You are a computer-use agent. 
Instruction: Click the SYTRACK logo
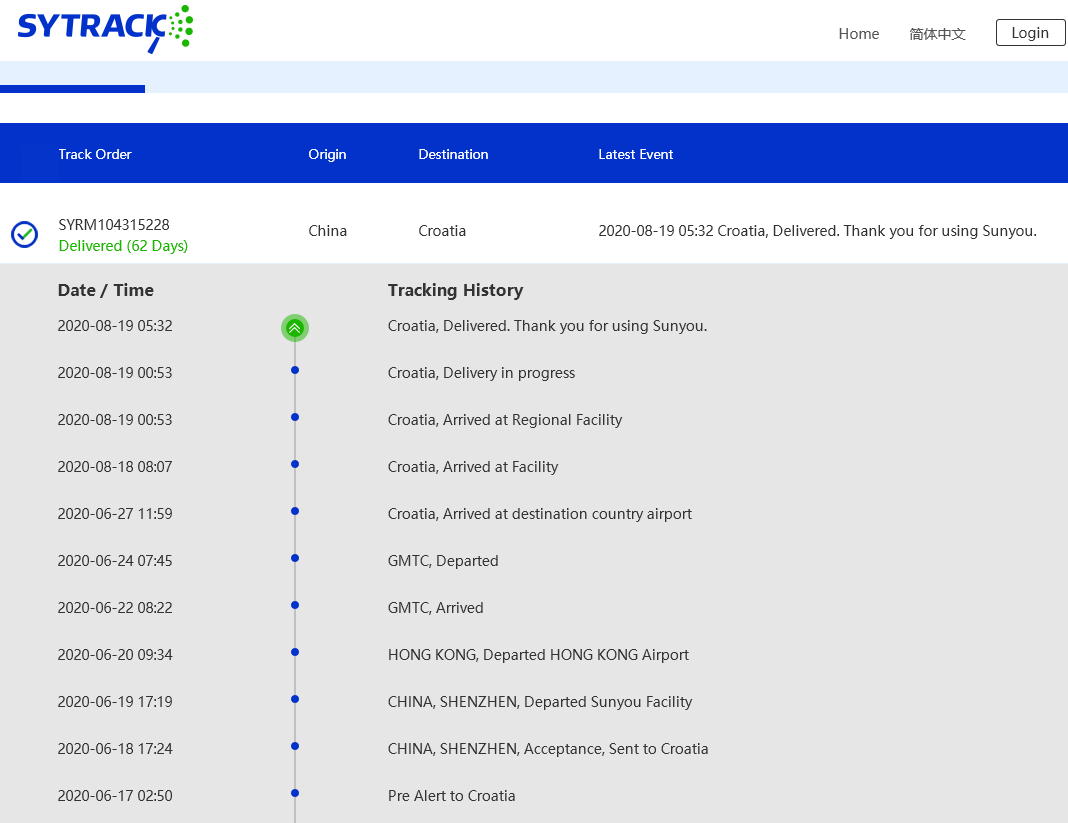[x=105, y=29]
